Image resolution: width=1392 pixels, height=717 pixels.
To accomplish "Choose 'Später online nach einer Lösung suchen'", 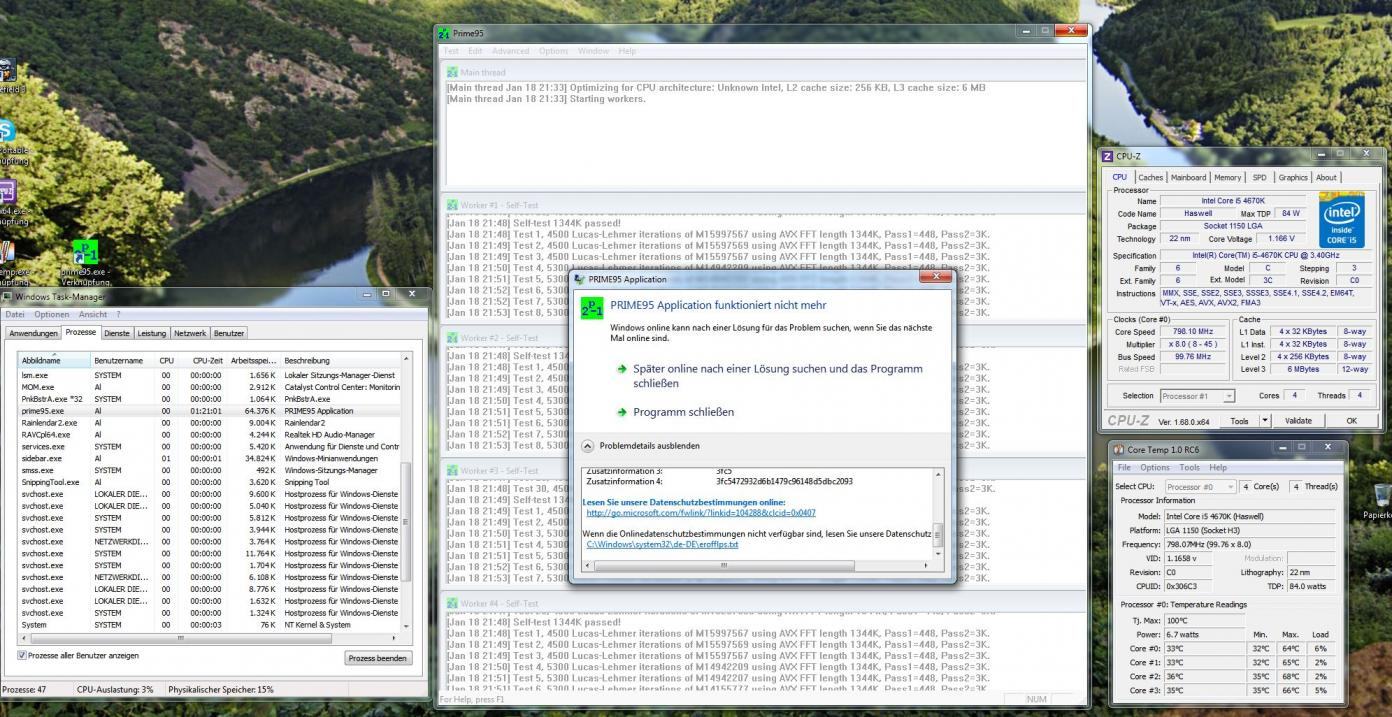I will [776, 376].
